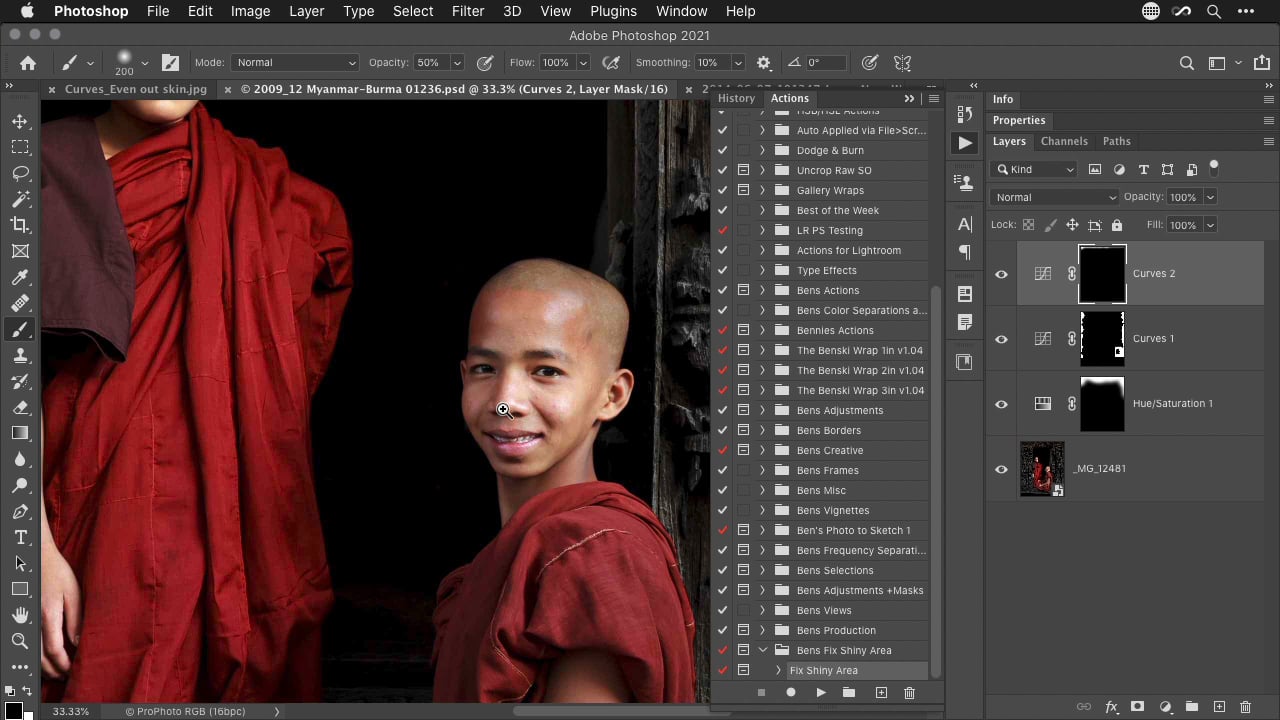This screenshot has height=720, width=1280.
Task: Select the Curves 2 layer mask thumbnail
Action: (x=1102, y=274)
